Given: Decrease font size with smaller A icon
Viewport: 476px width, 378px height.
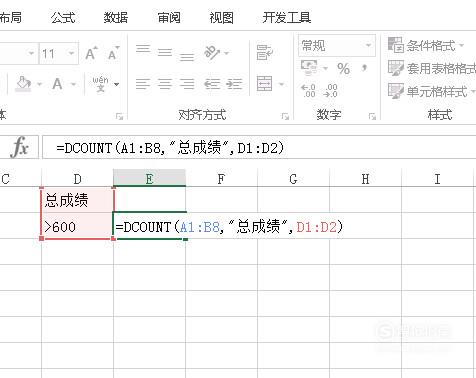Looking at the screenshot, I should 113,53.
